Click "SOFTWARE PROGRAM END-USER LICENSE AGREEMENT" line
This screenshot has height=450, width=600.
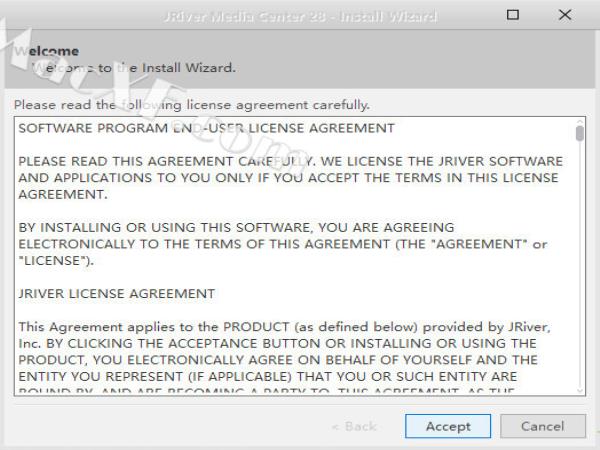tap(207, 128)
